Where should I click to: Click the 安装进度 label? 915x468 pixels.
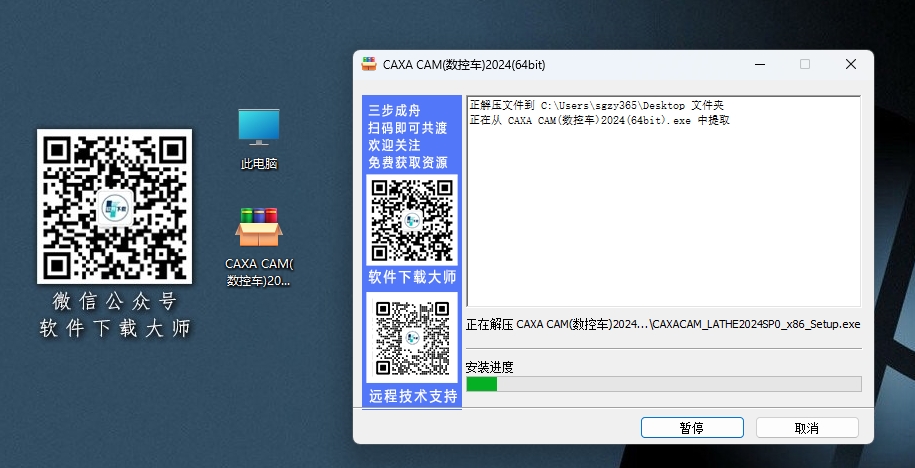(490, 367)
